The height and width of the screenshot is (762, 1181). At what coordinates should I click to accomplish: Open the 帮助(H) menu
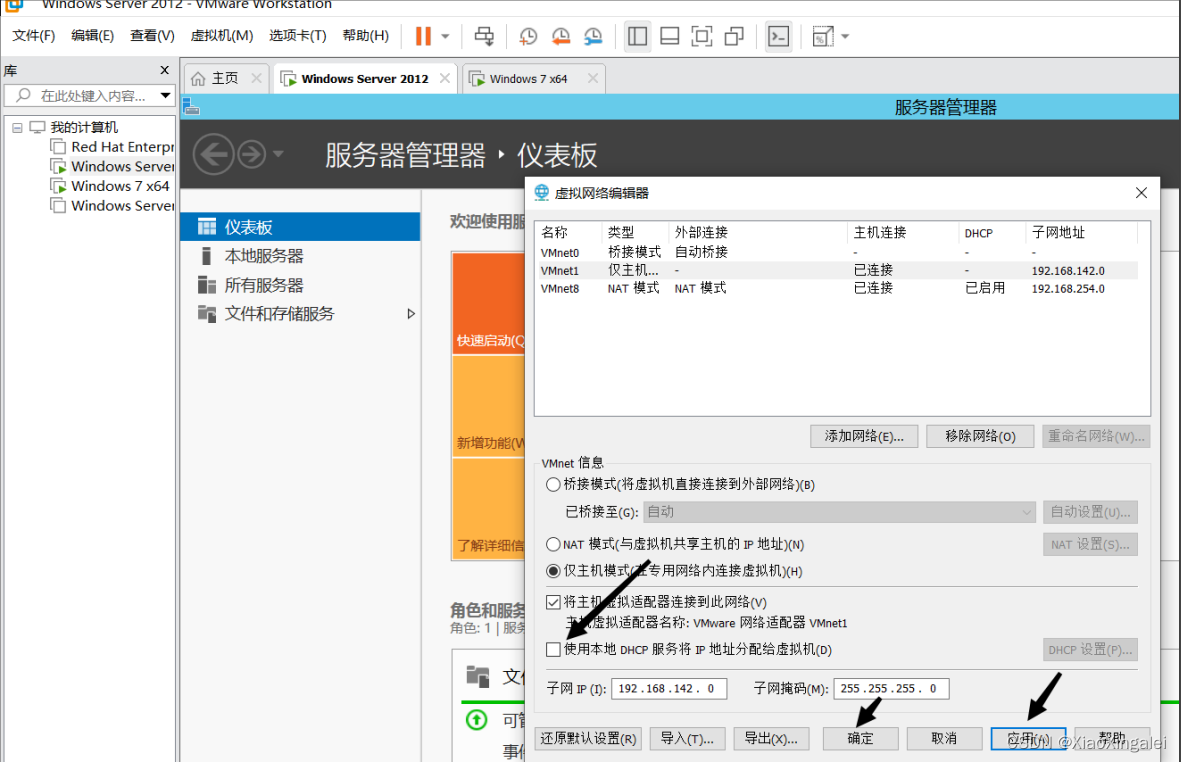(x=365, y=35)
